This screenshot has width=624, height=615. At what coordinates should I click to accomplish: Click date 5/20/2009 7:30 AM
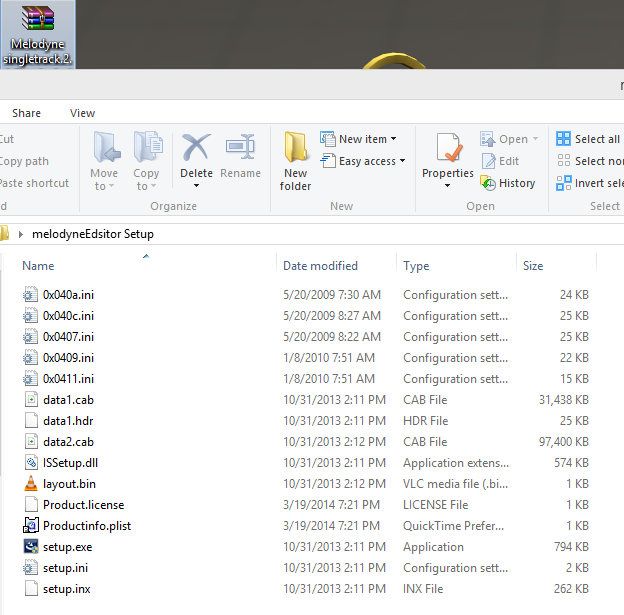pyautogui.click(x=332, y=295)
